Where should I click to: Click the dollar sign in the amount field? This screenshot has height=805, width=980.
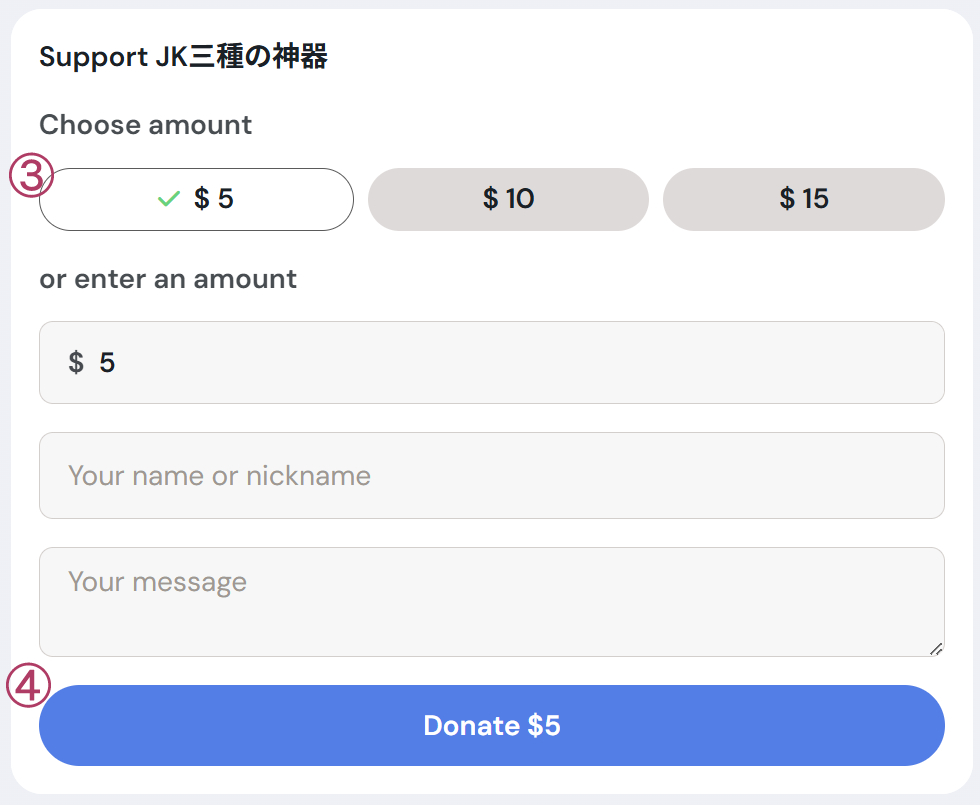click(76, 362)
